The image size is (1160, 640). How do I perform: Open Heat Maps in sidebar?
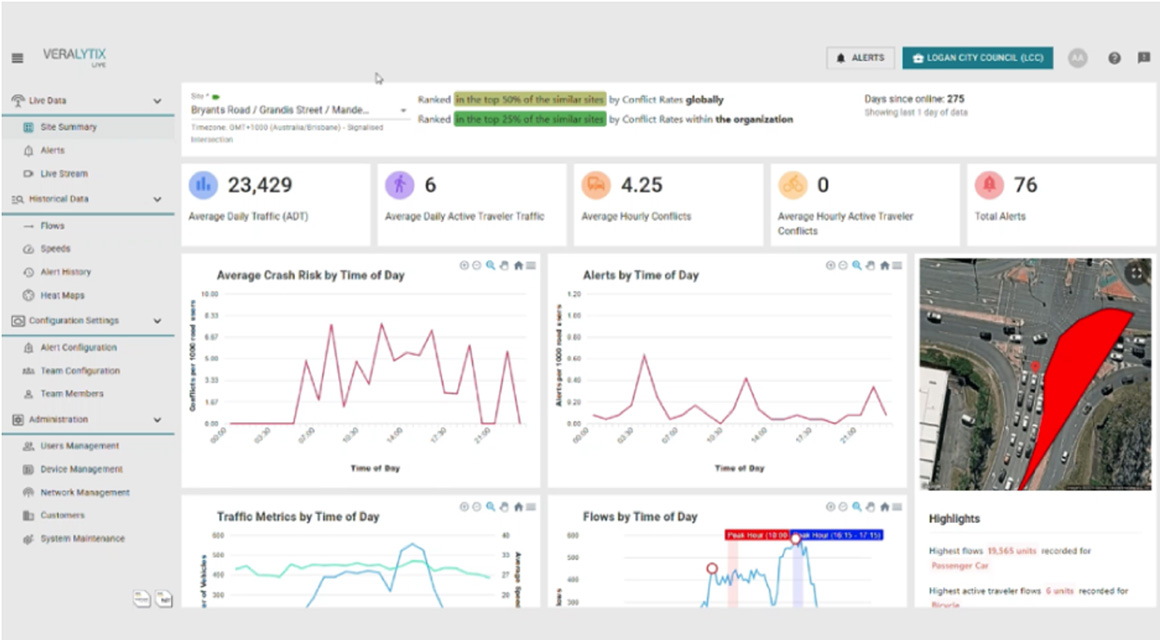click(x=61, y=296)
